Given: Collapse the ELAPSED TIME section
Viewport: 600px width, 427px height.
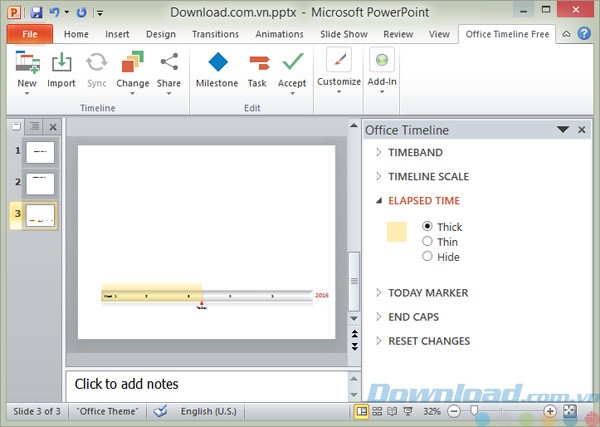Looking at the screenshot, I should pyautogui.click(x=424, y=201).
